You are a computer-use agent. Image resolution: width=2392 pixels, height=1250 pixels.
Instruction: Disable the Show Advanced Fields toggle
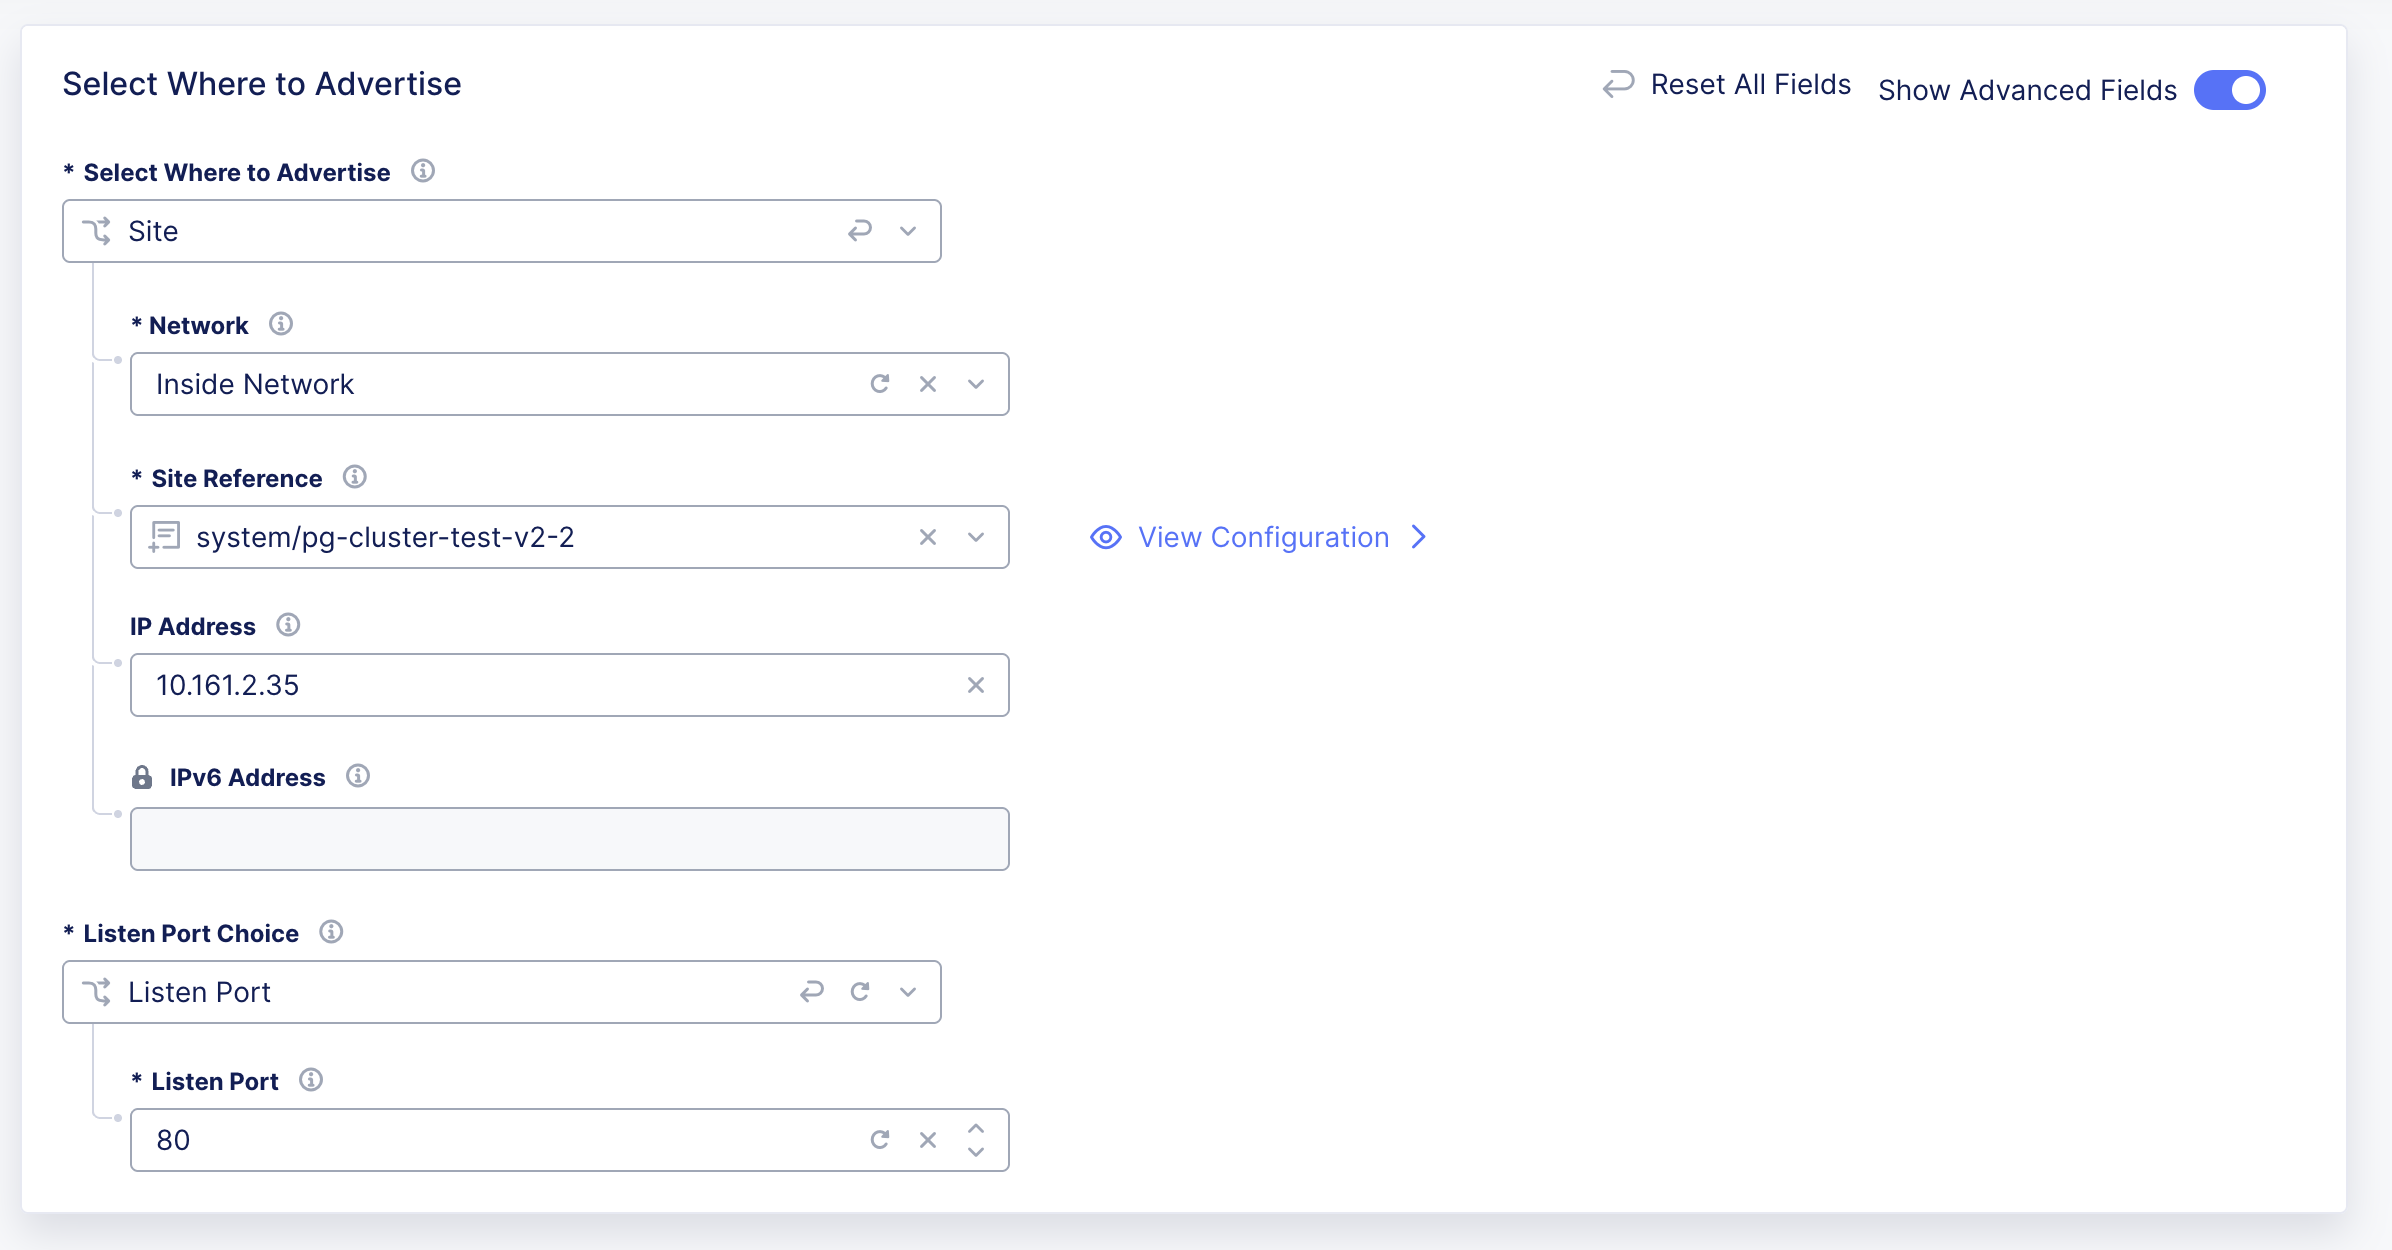click(x=2230, y=89)
